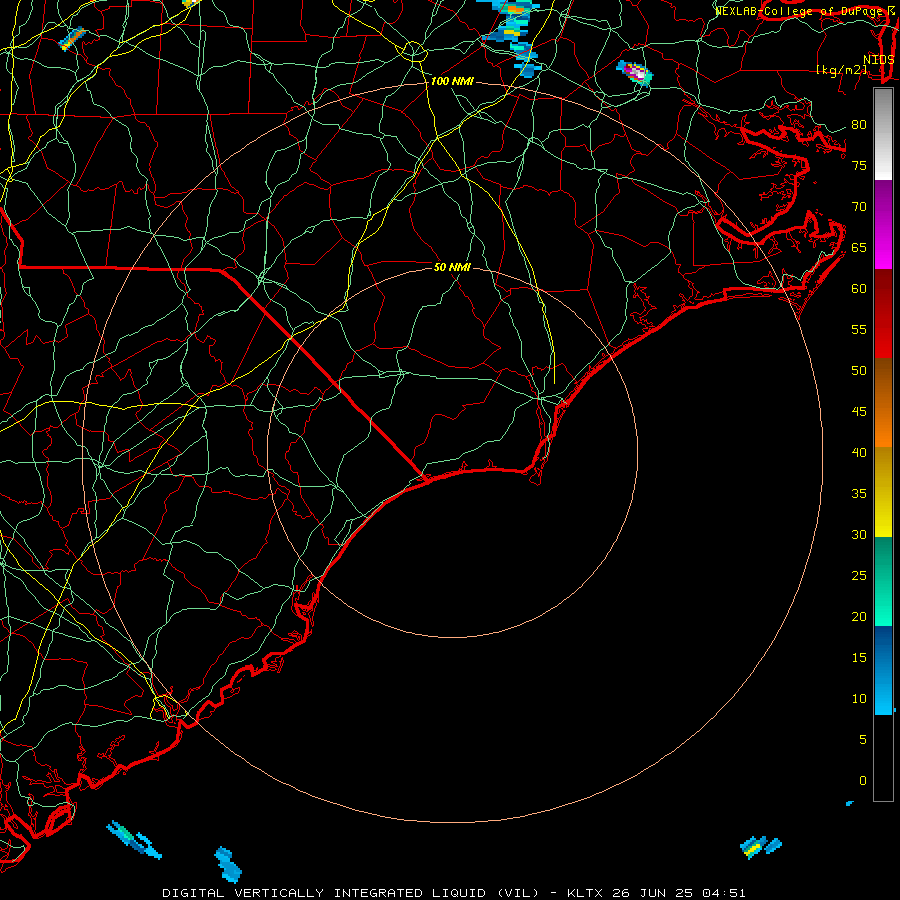Screen dimensions: 900x900
Task: Click the 80 value on the VIL scale
Action: (859, 125)
